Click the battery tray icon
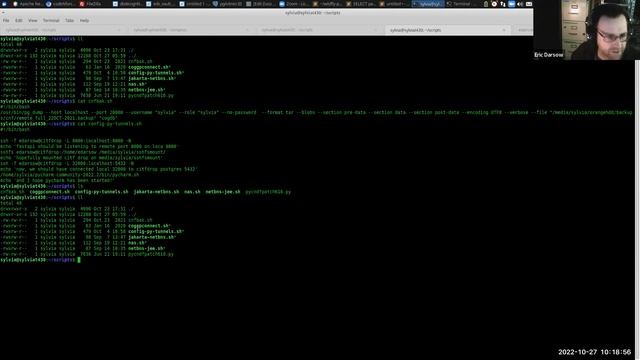 486,4
